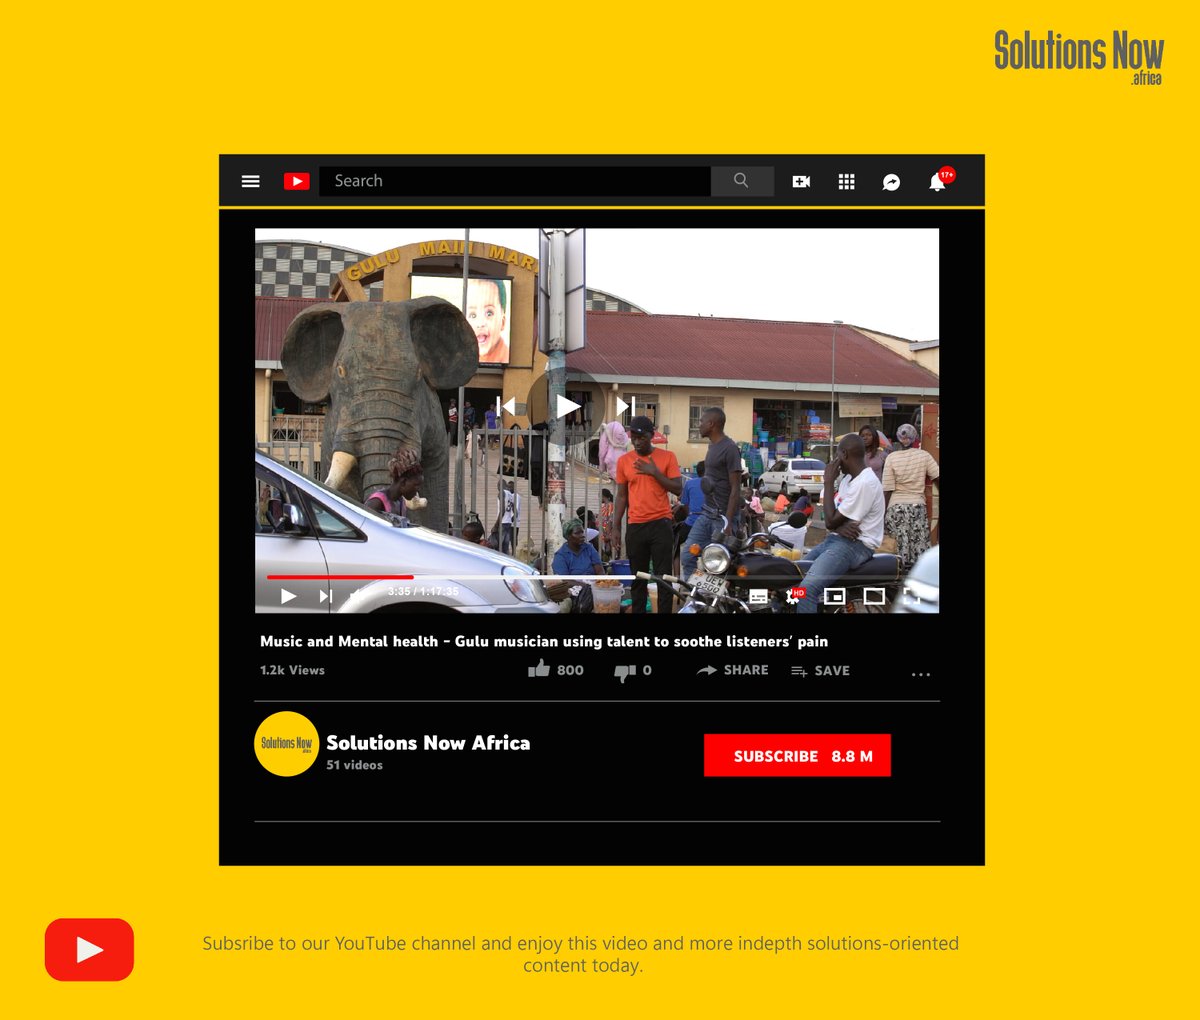Click the SHARE button
This screenshot has height=1020, width=1200.
coord(733,670)
